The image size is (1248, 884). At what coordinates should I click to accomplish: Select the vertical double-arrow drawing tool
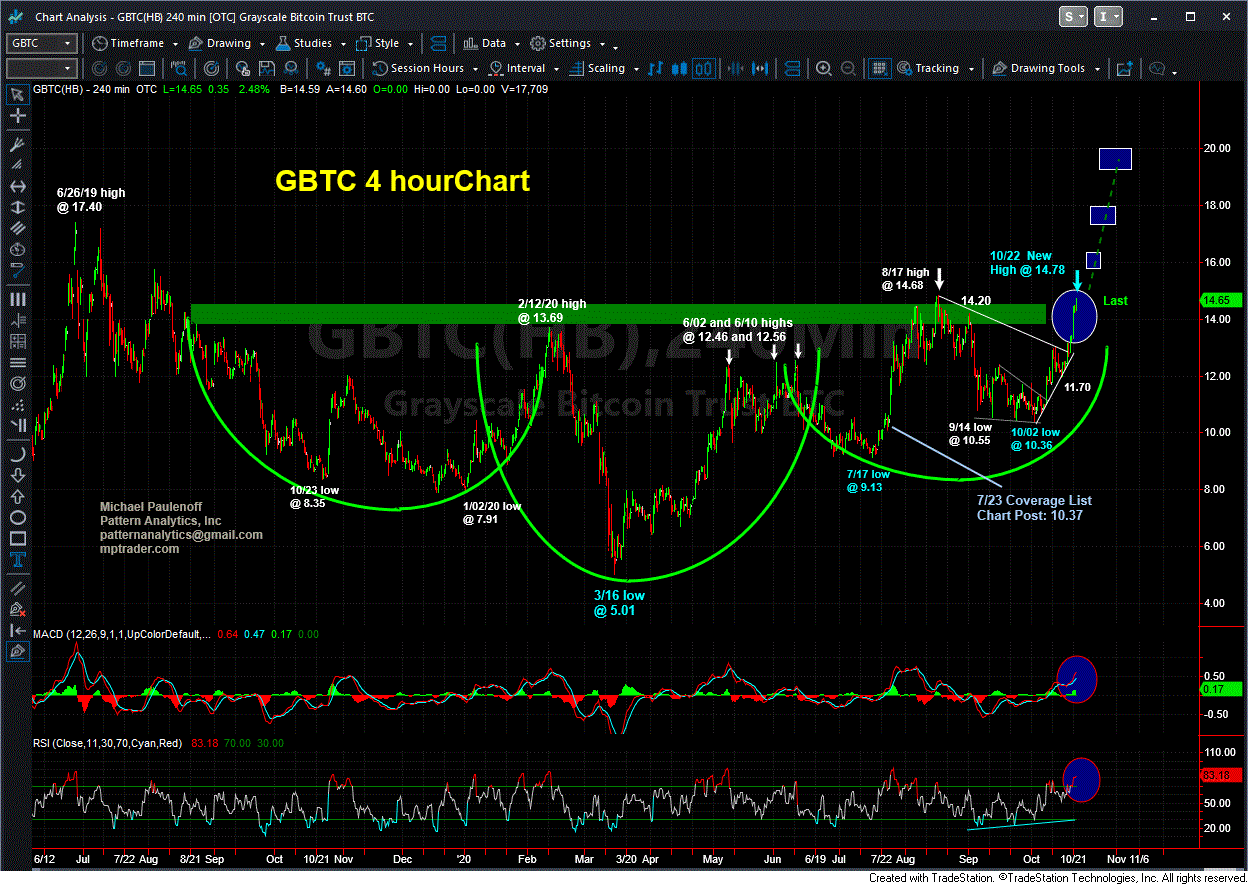click(17, 208)
